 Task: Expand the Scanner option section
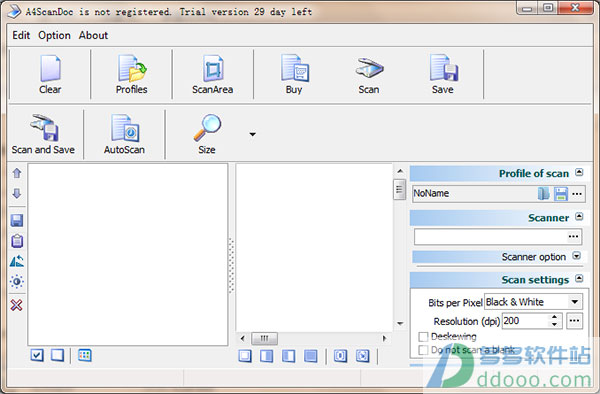pyautogui.click(x=577, y=256)
